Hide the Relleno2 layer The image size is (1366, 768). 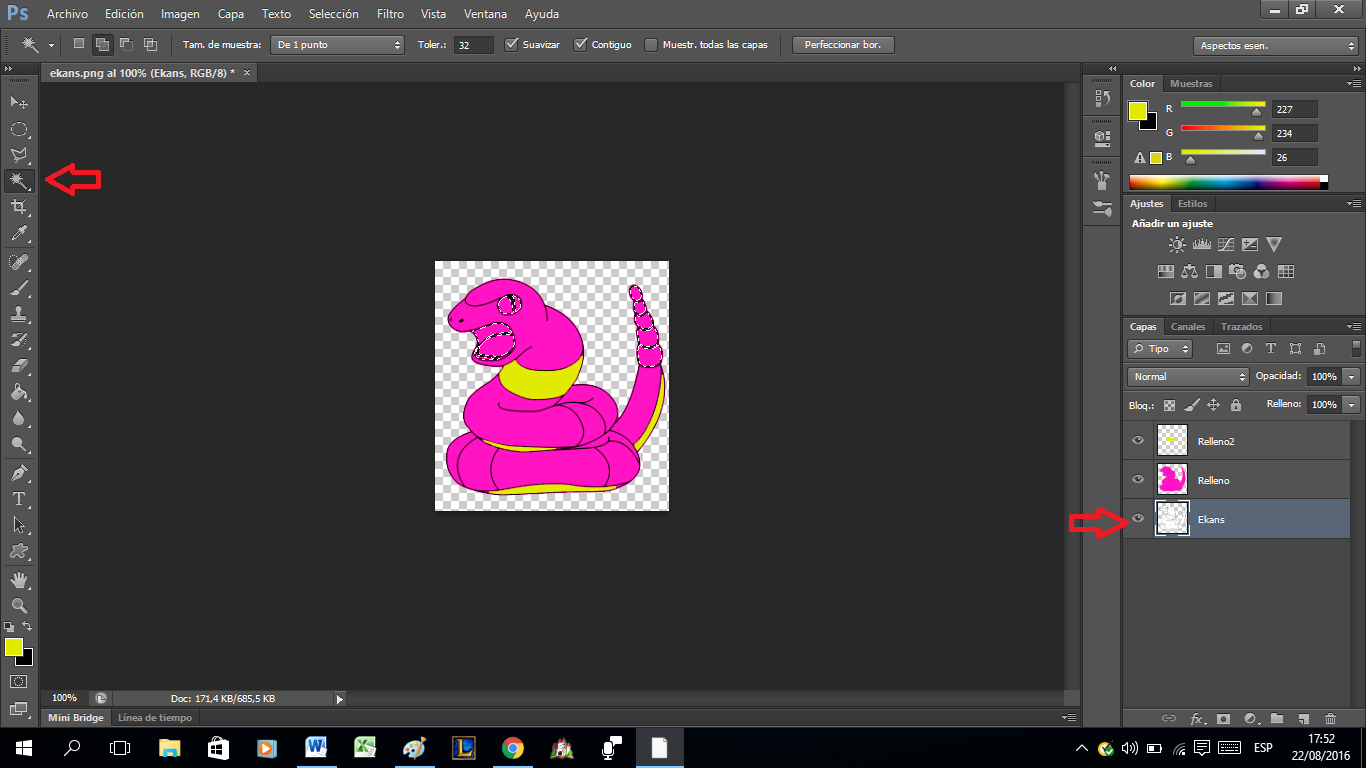pos(1137,440)
